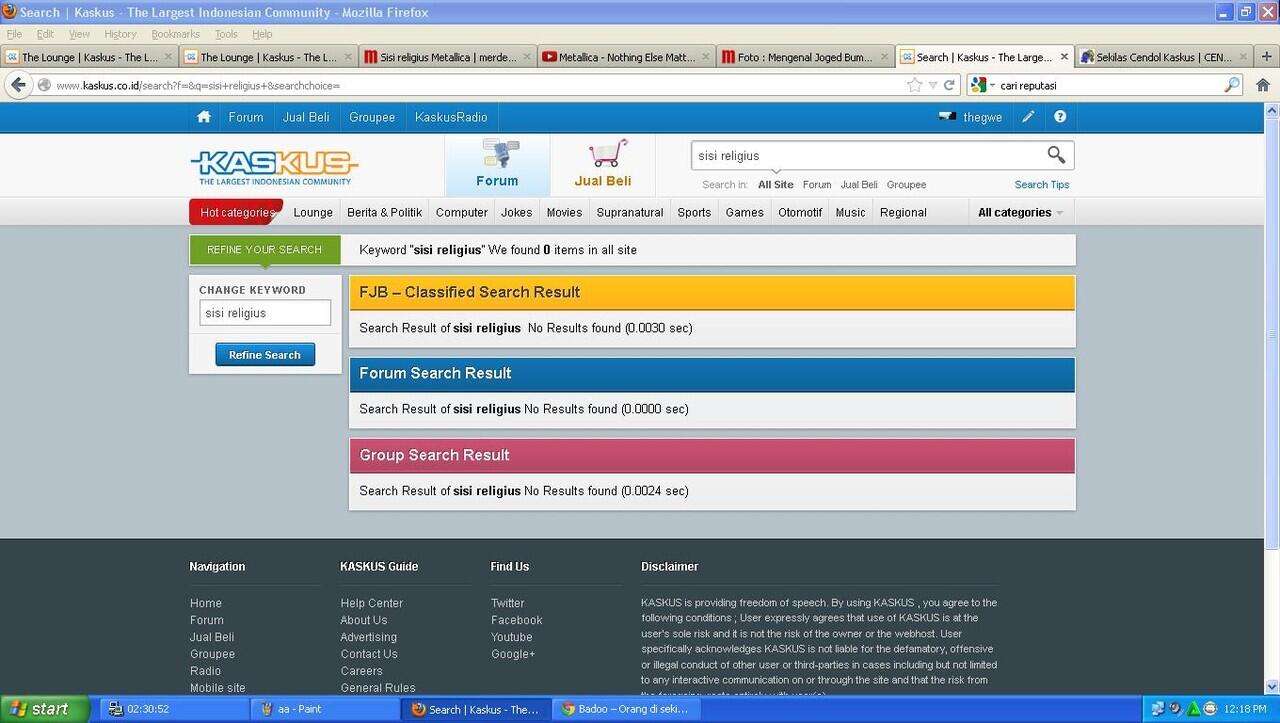Switch to Badoo Chrome window in taskbar
This screenshot has height=723, width=1280.
tap(627, 709)
